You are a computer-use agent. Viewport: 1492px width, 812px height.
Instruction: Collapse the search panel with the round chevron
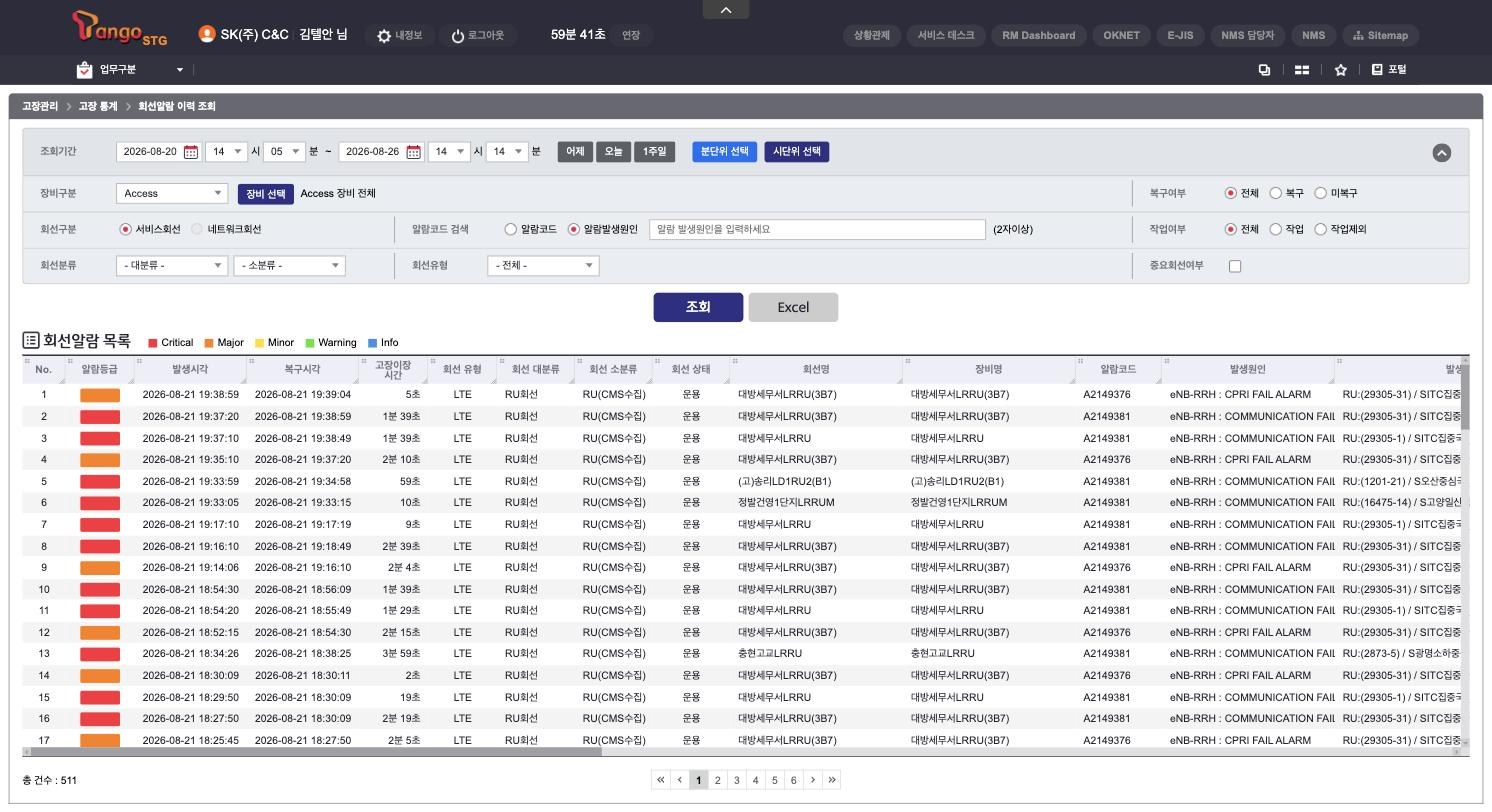click(x=1441, y=153)
